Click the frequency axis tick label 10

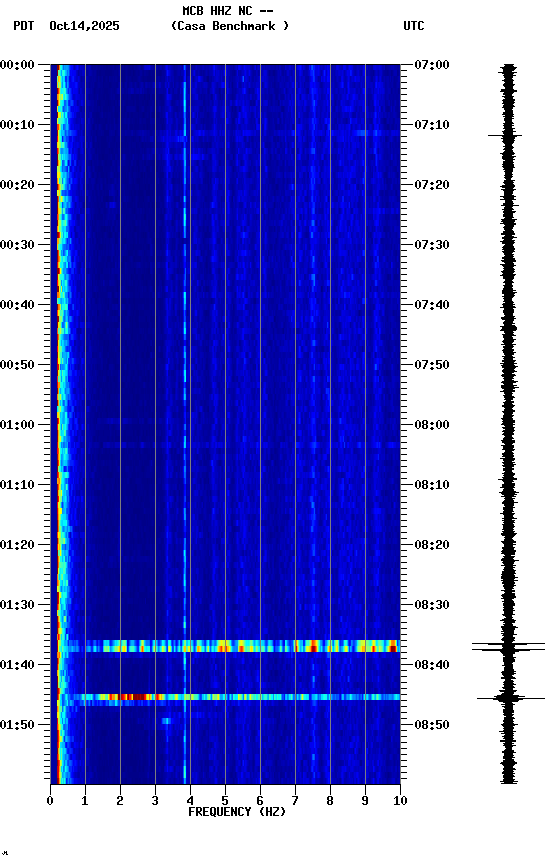[400, 801]
